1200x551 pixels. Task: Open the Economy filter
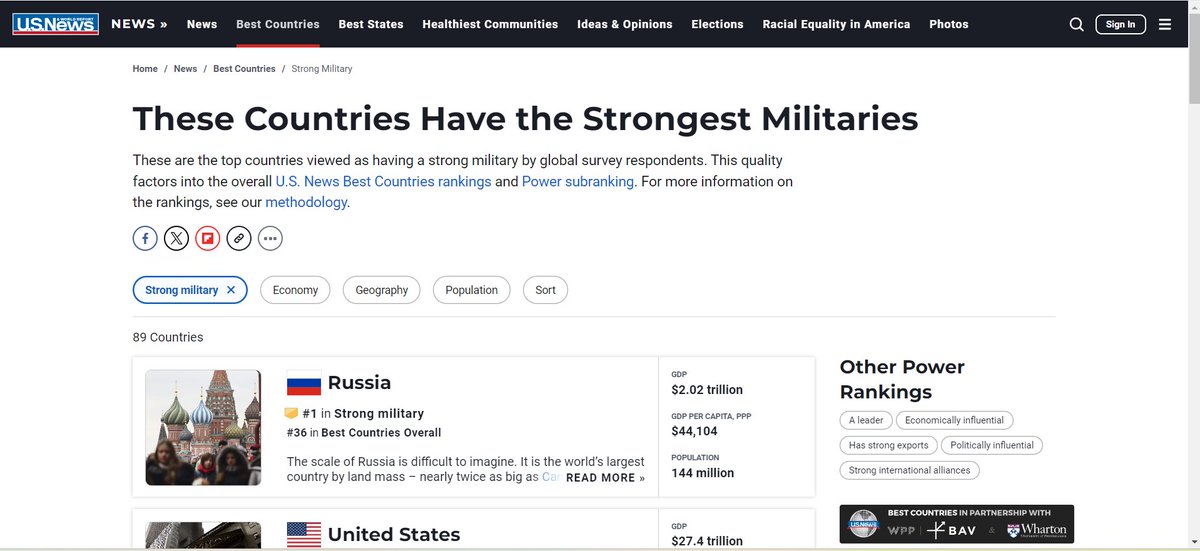point(295,290)
